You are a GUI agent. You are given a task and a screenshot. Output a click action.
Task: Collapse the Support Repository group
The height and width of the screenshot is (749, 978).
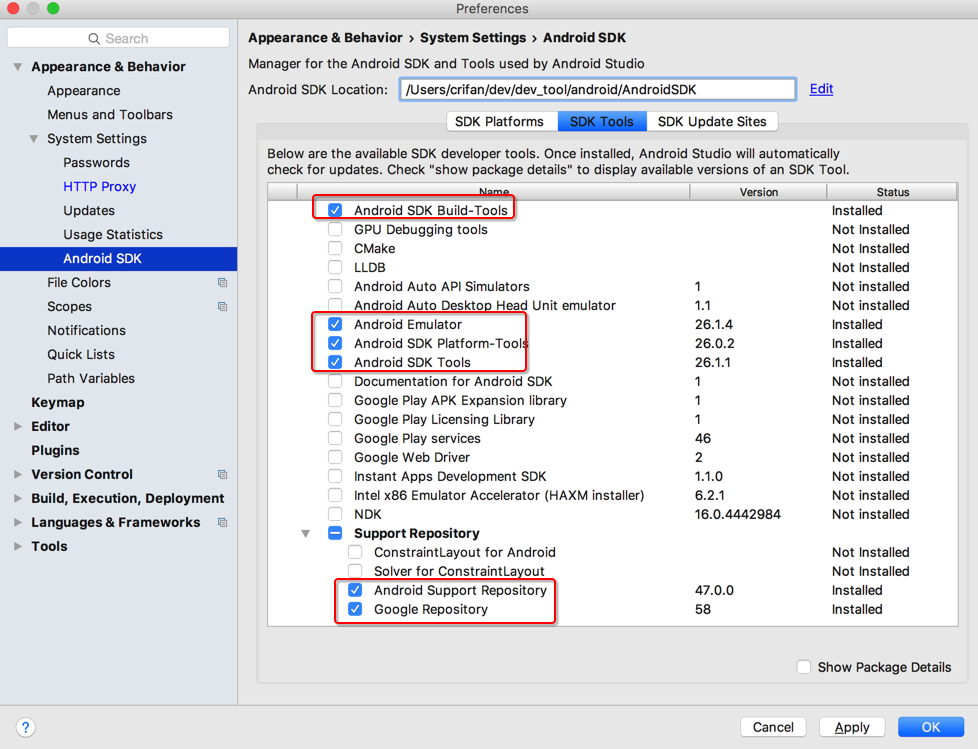coord(306,533)
